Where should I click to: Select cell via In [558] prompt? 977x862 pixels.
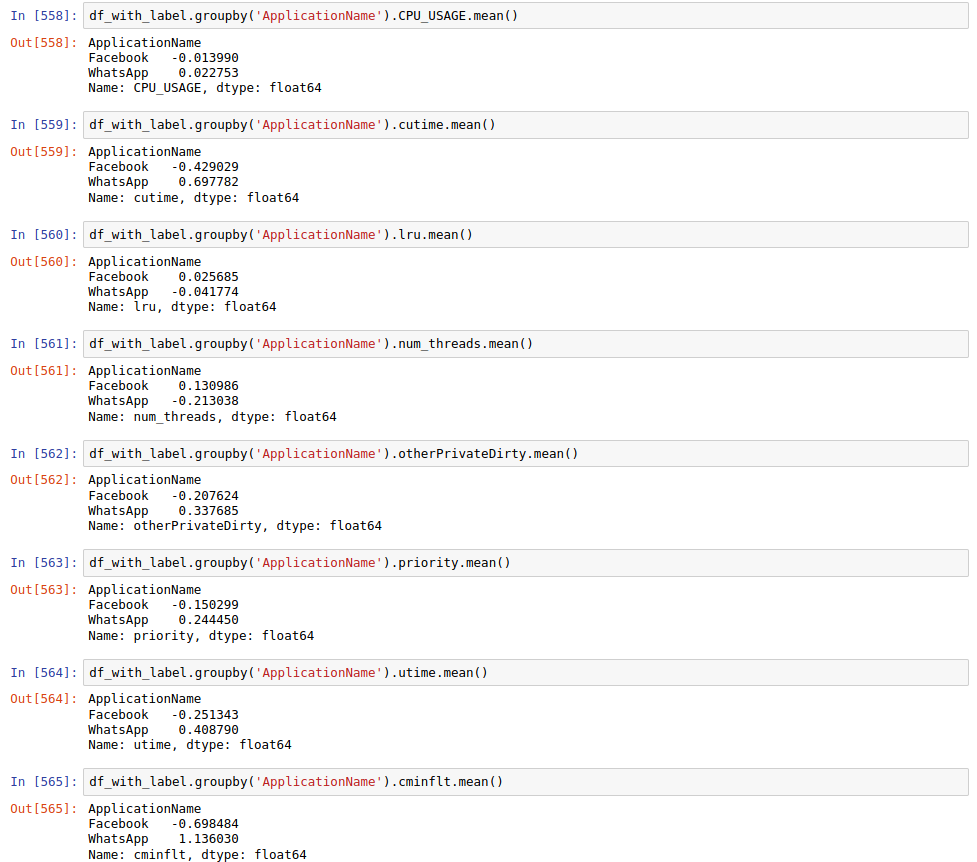[43, 16]
